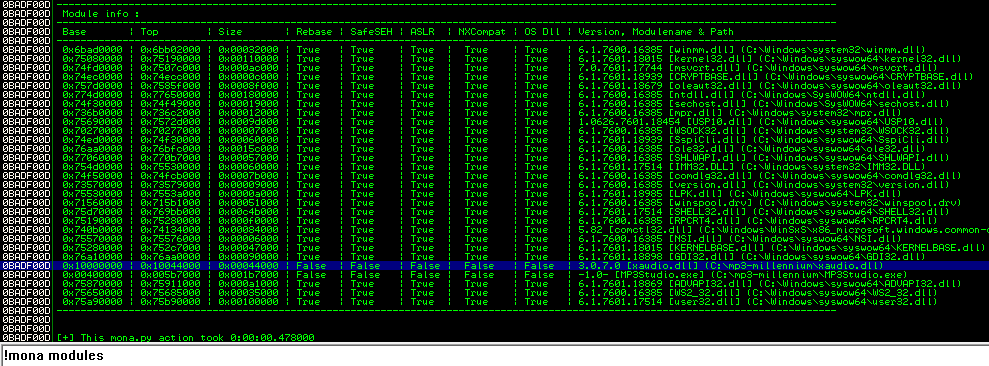The image size is (989, 366).
Task: Click the GDI32.dll module row
Action: coord(494,257)
